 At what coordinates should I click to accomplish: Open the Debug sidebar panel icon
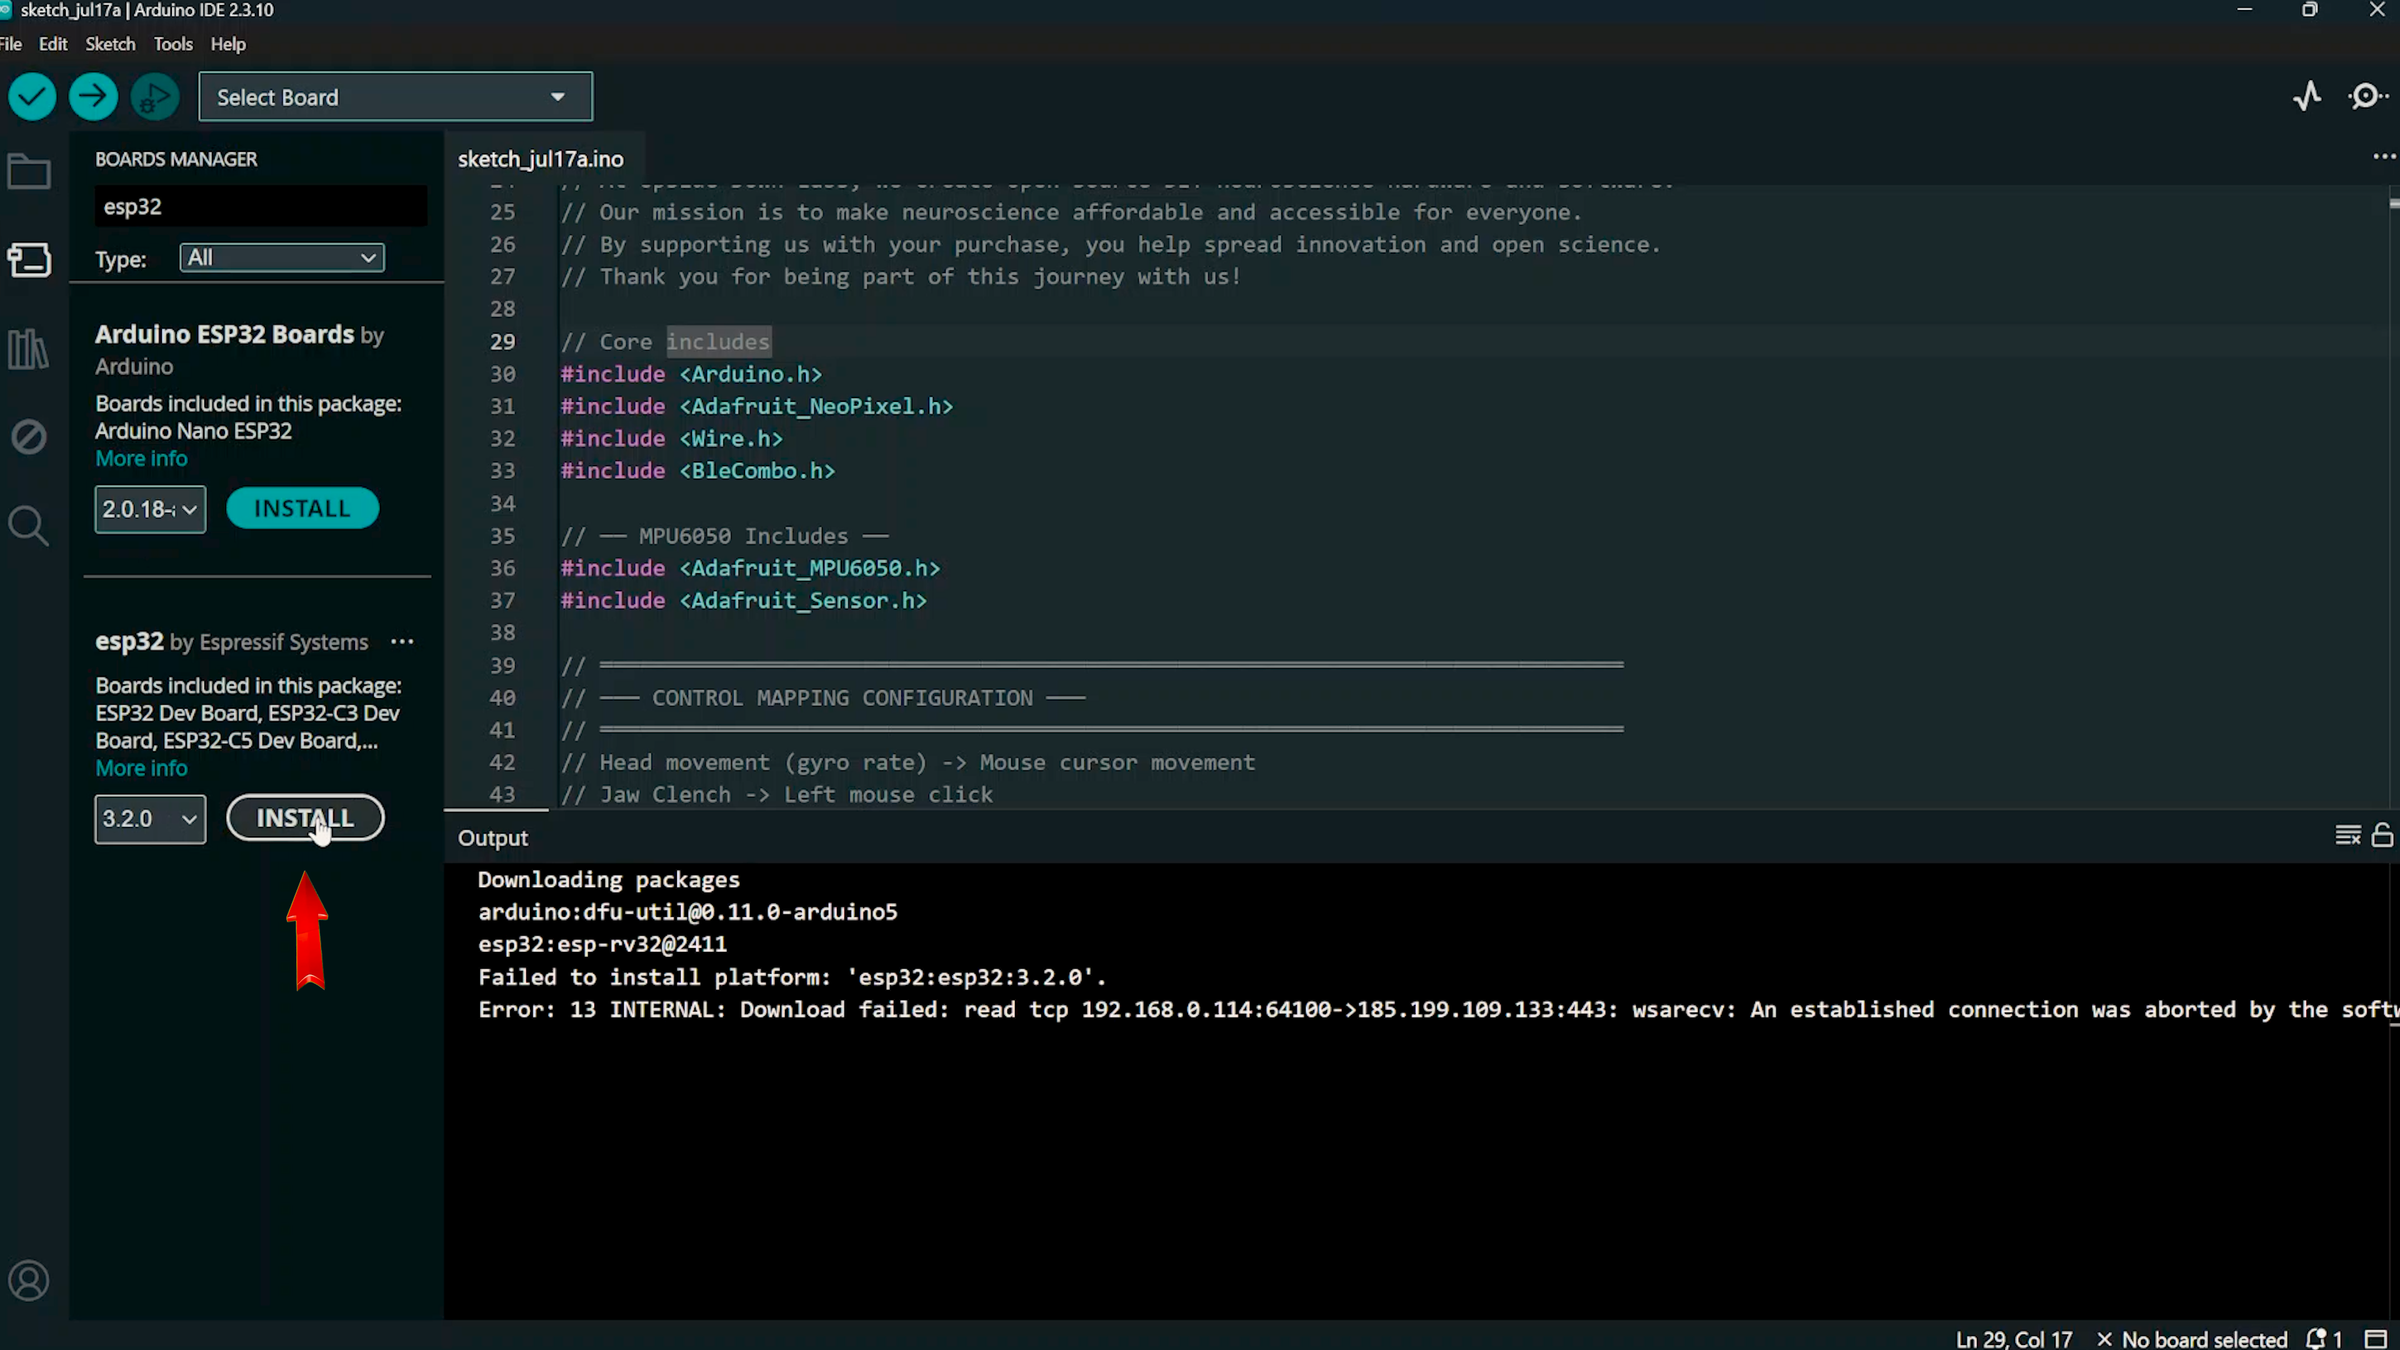[x=29, y=437]
